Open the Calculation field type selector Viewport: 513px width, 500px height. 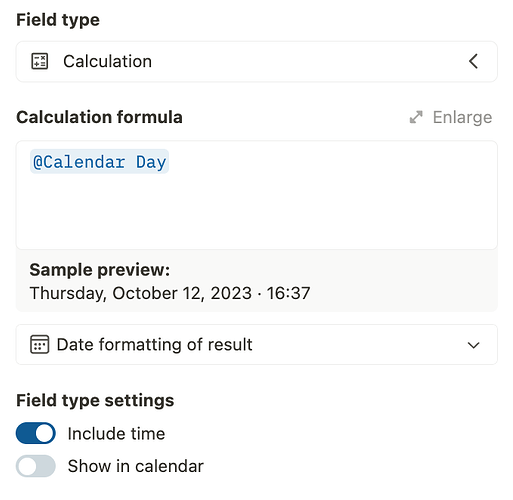pos(257,62)
